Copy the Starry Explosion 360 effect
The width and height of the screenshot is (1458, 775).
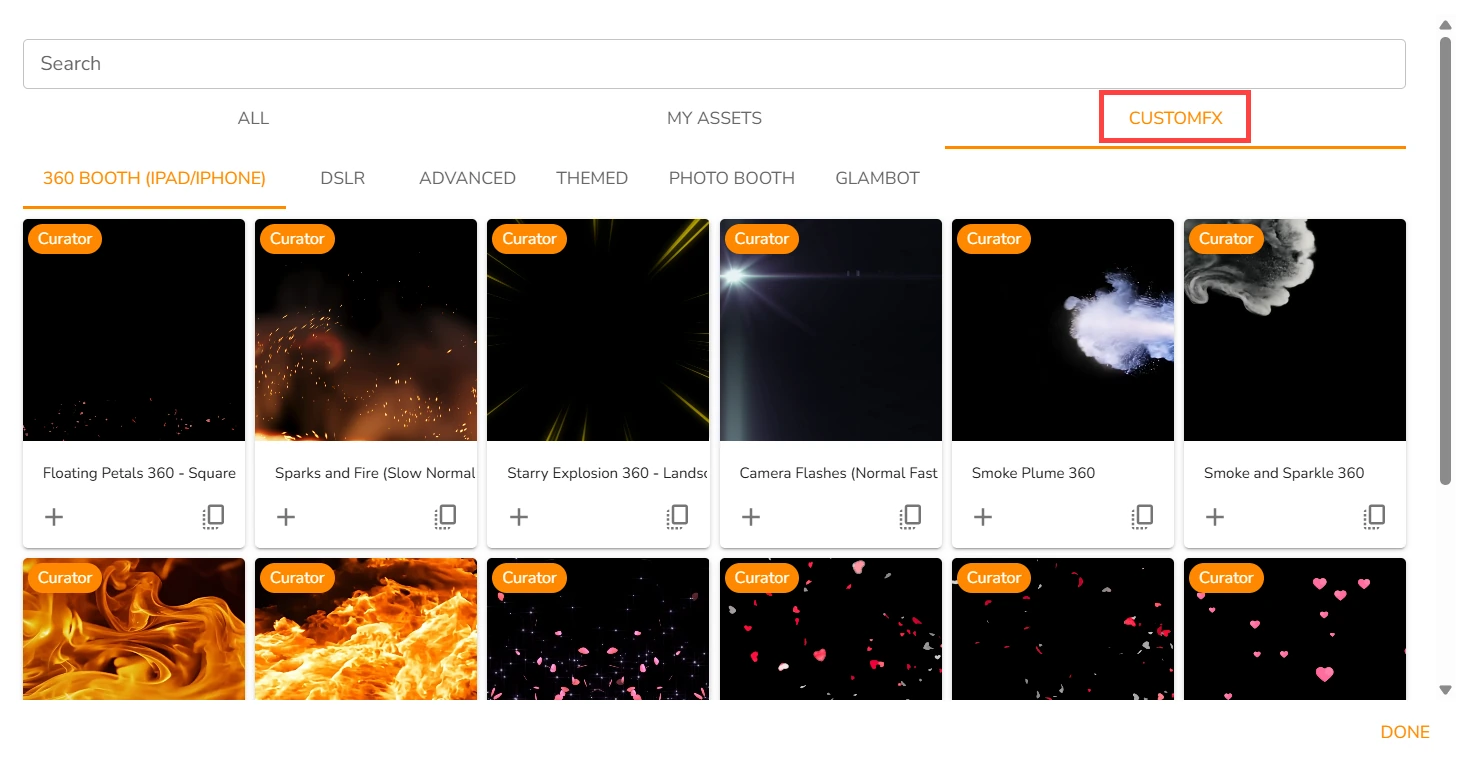(678, 517)
